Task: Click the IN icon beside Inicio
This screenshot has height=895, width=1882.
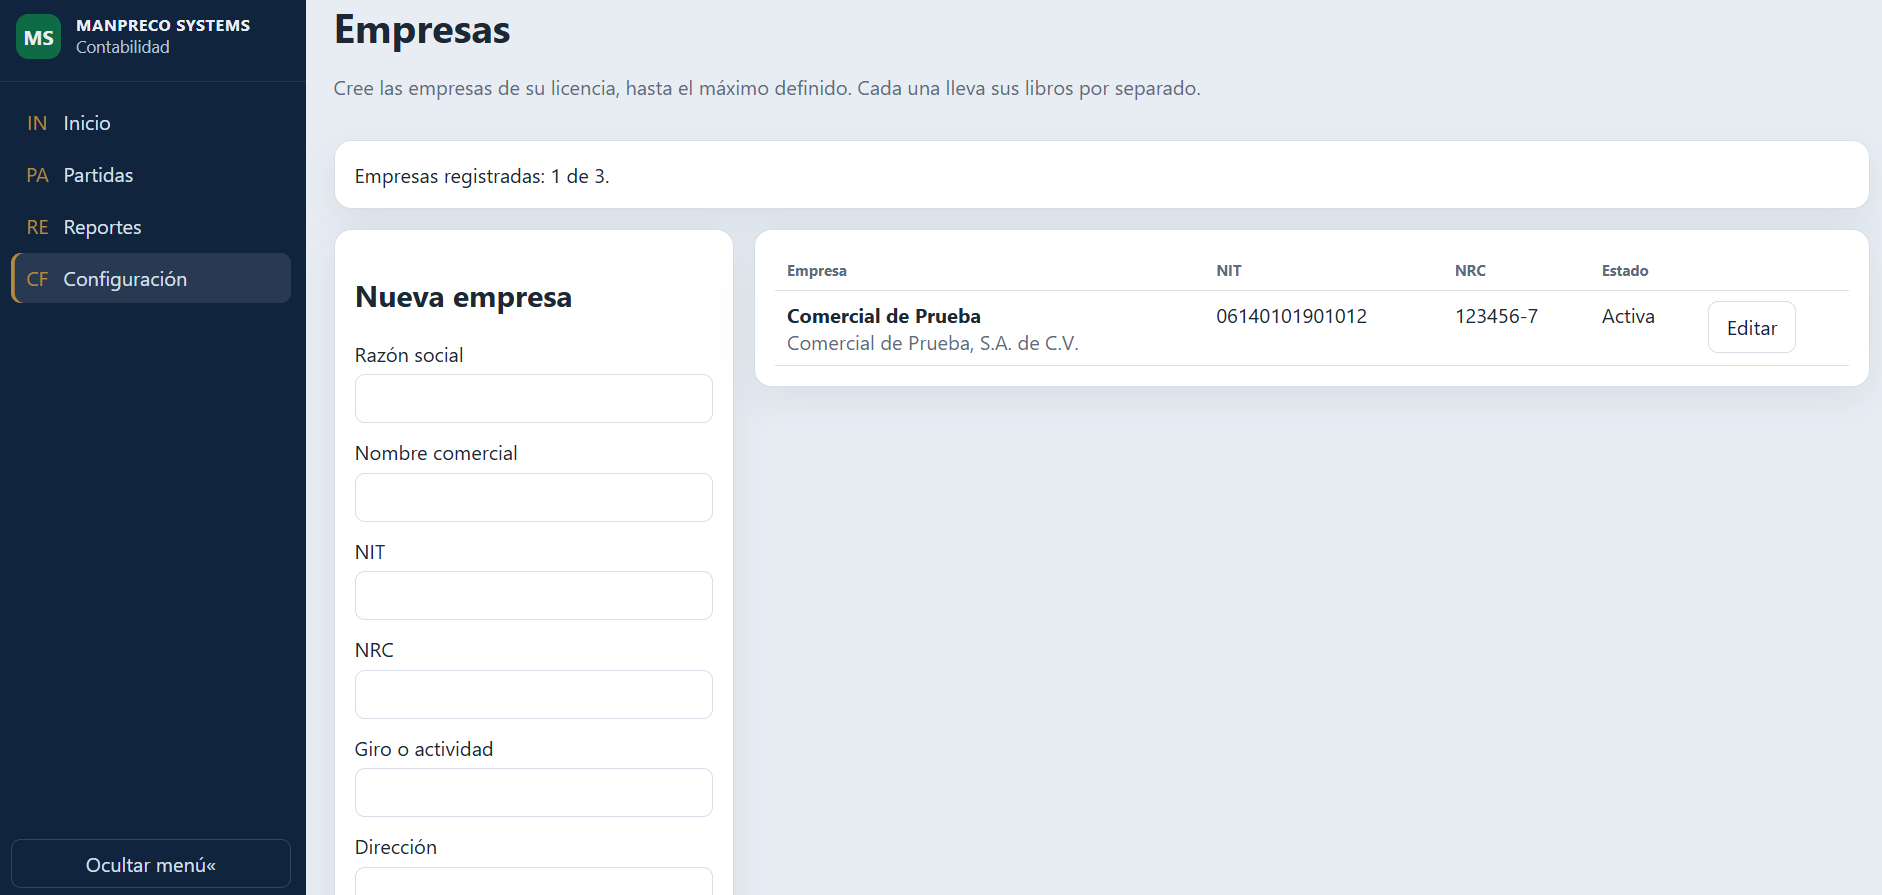Action: [37, 123]
